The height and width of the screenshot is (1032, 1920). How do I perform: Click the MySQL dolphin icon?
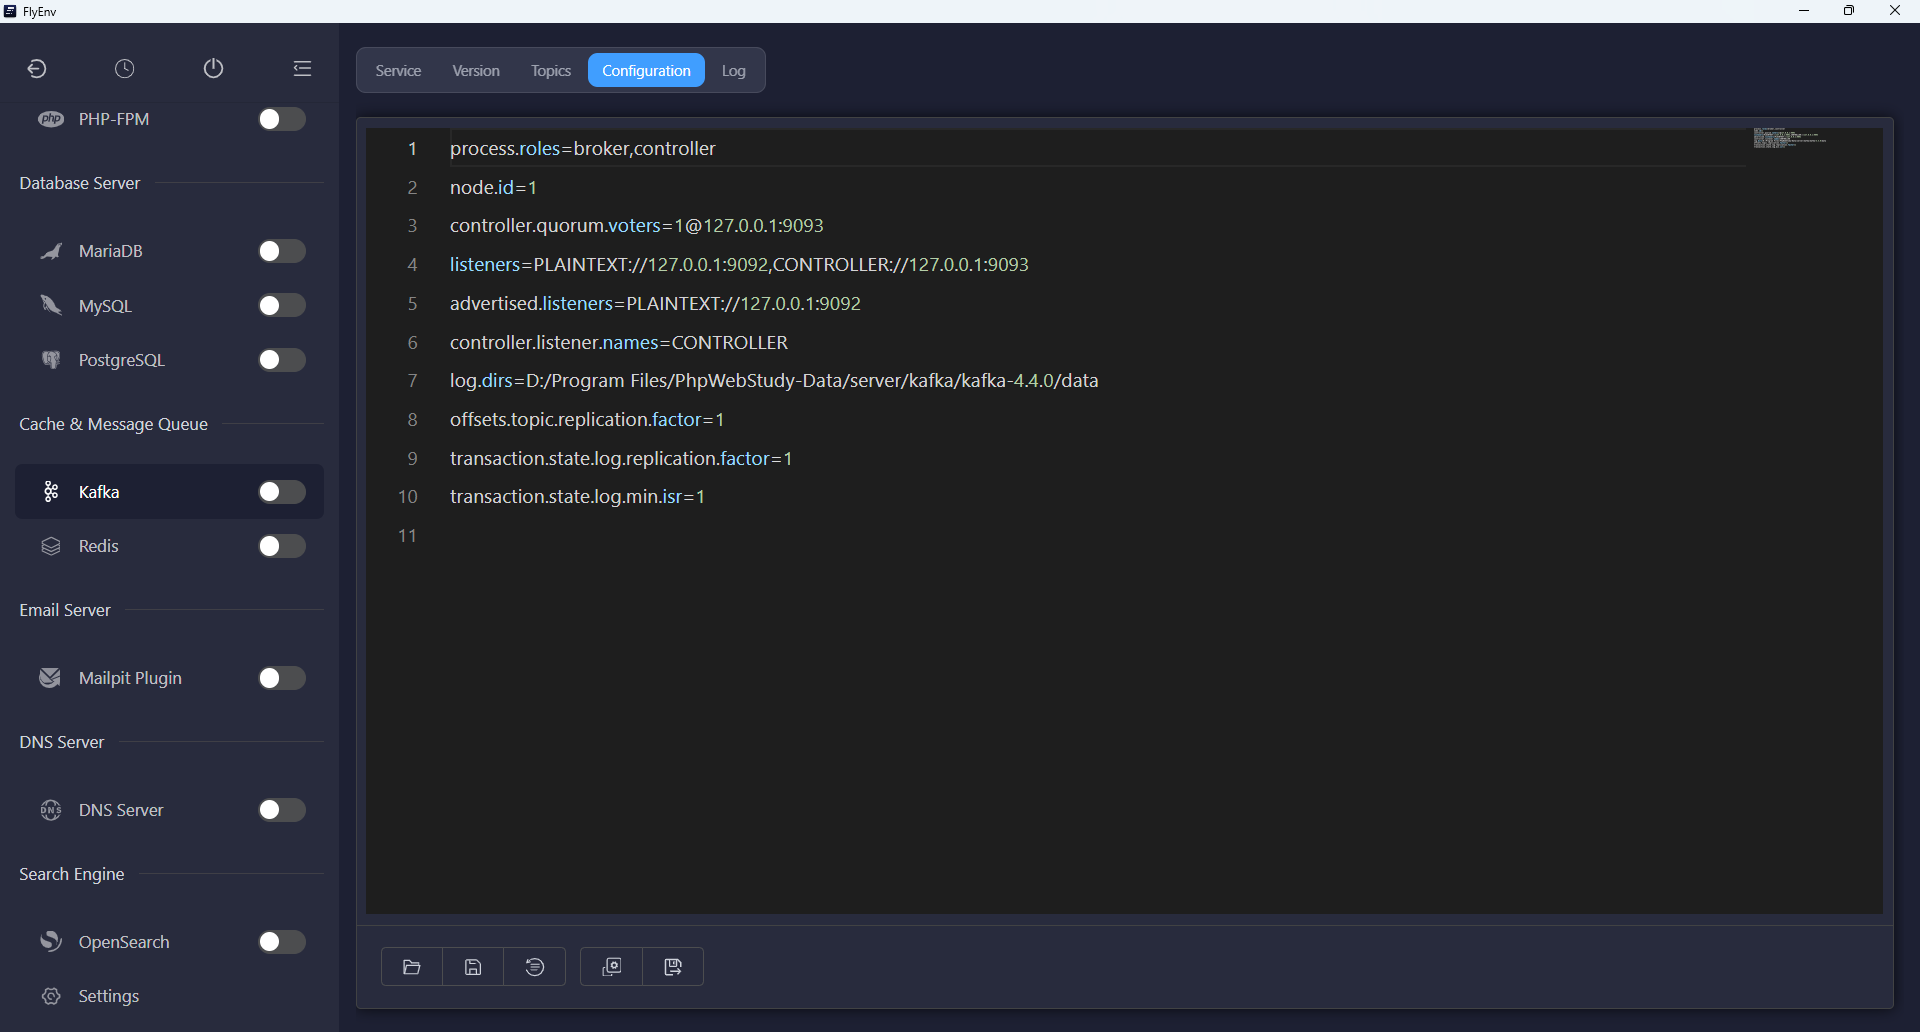(51, 305)
